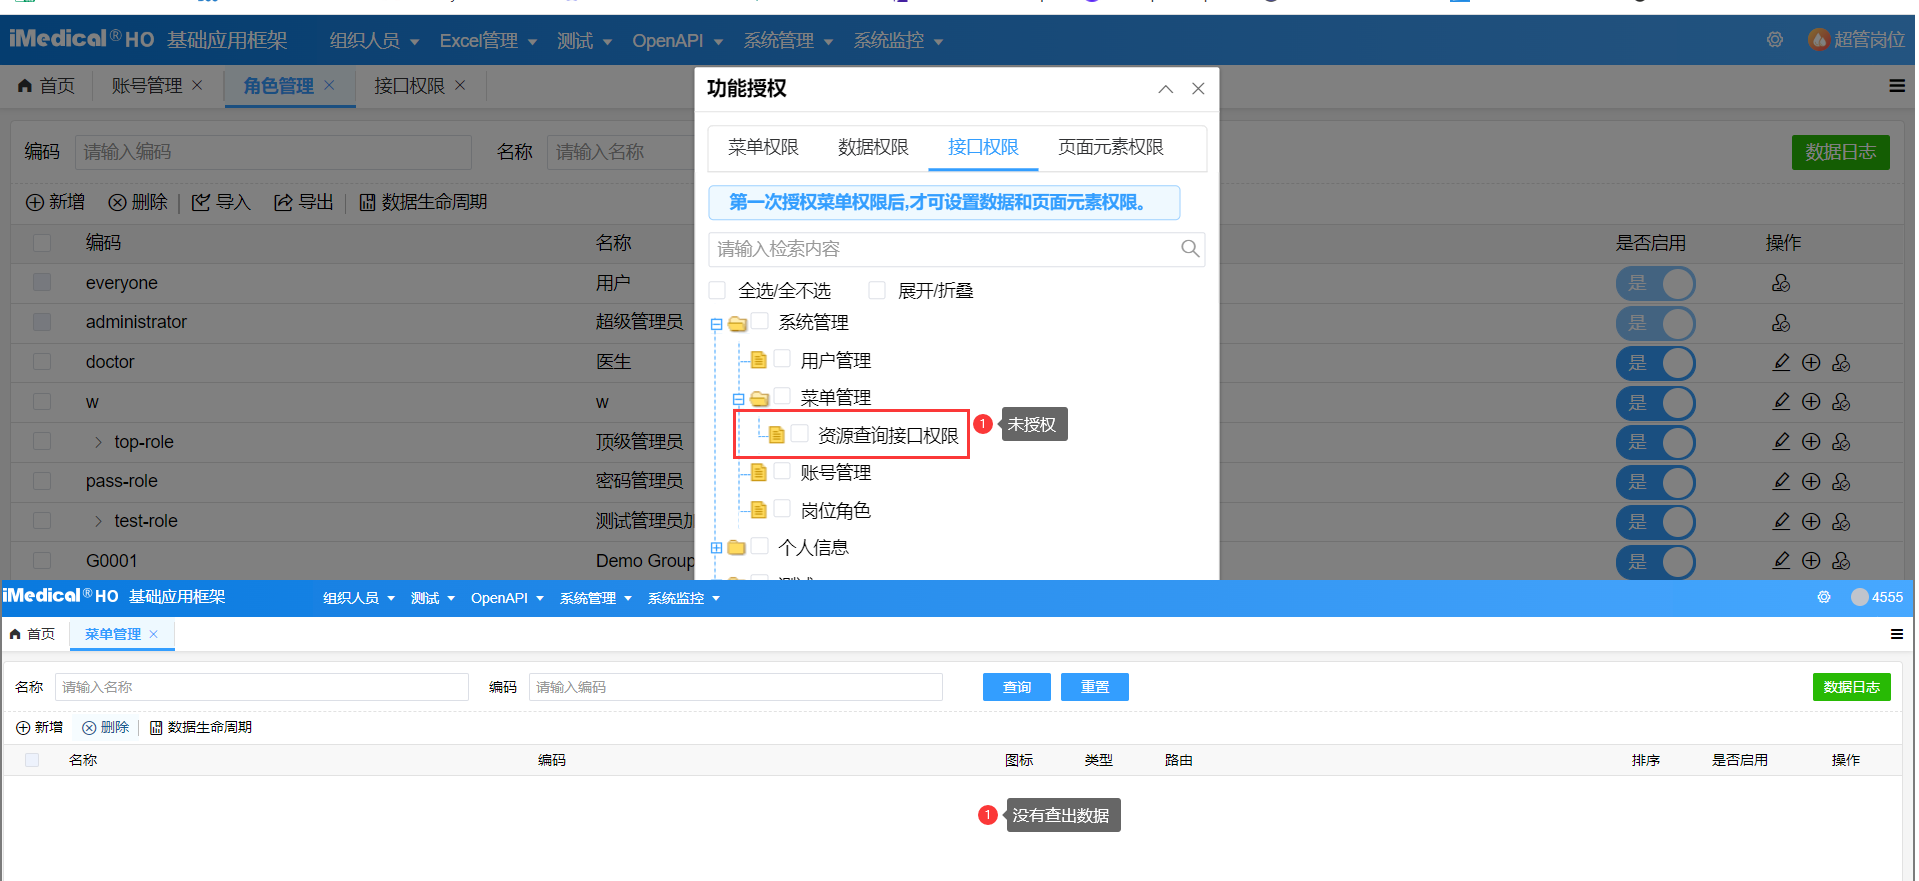
Task: Toggle 是否启用 switch for doctor
Action: (1655, 363)
